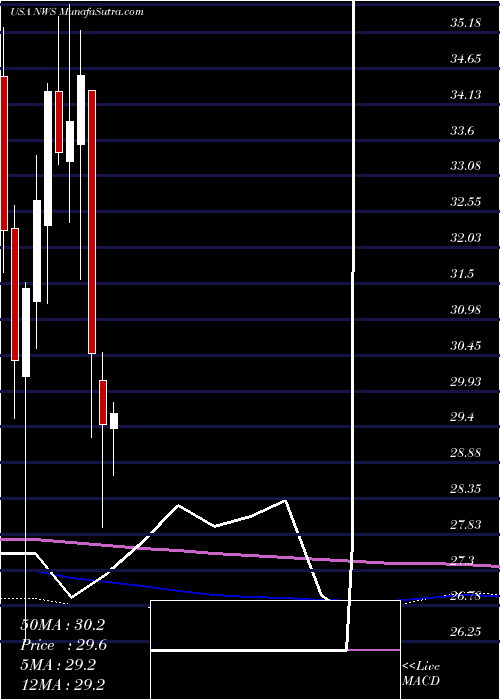Click the 28.35 price axis label
The width and height of the screenshot is (500, 700).
tap(465, 488)
